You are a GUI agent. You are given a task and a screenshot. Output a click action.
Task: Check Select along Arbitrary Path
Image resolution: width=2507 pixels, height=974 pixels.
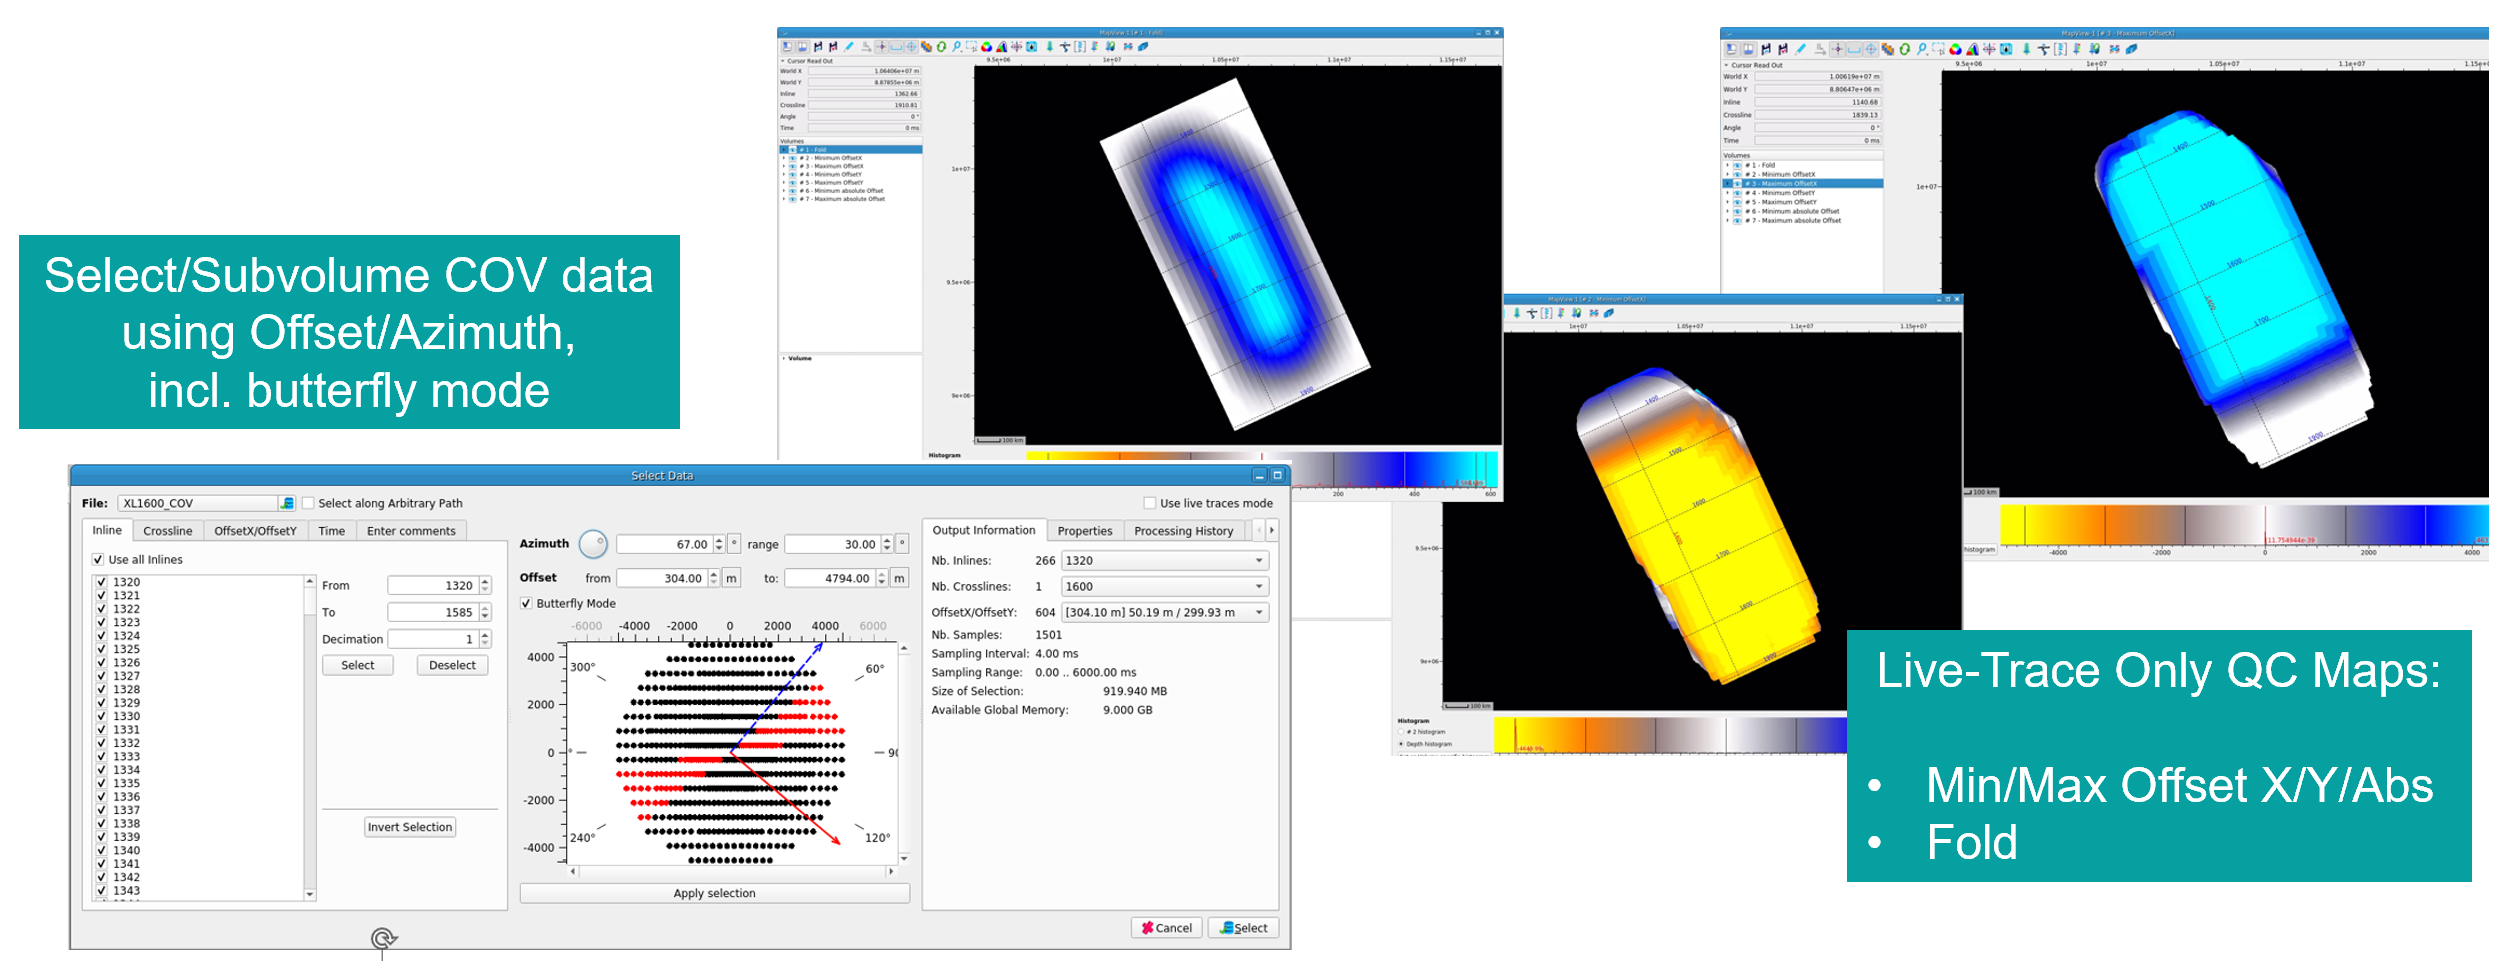pyautogui.click(x=308, y=503)
